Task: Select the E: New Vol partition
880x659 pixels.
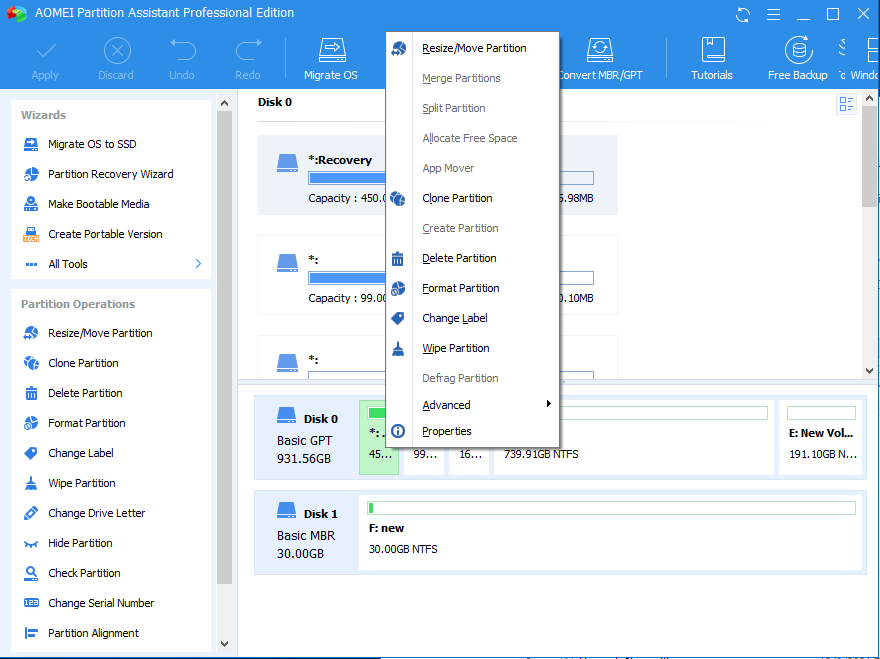Action: coord(821,437)
